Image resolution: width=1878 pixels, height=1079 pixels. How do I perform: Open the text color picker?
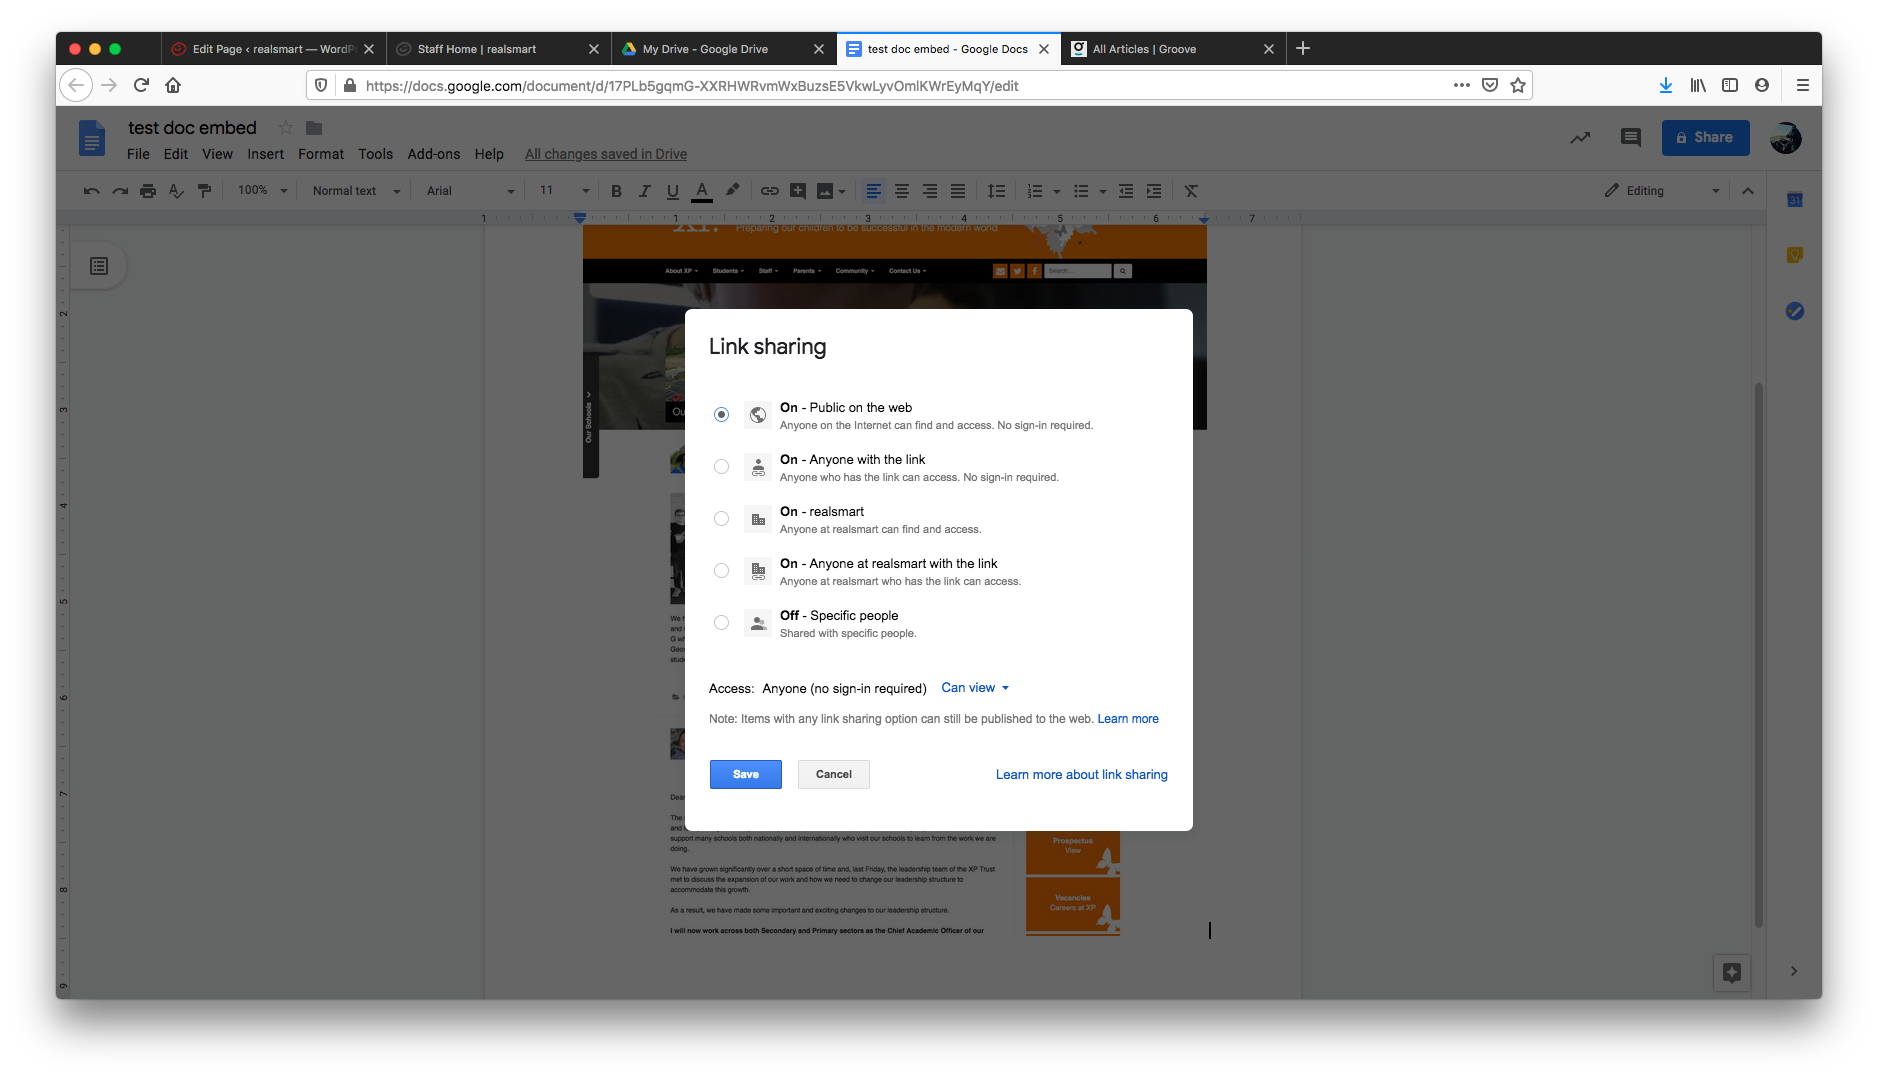pyautogui.click(x=702, y=191)
